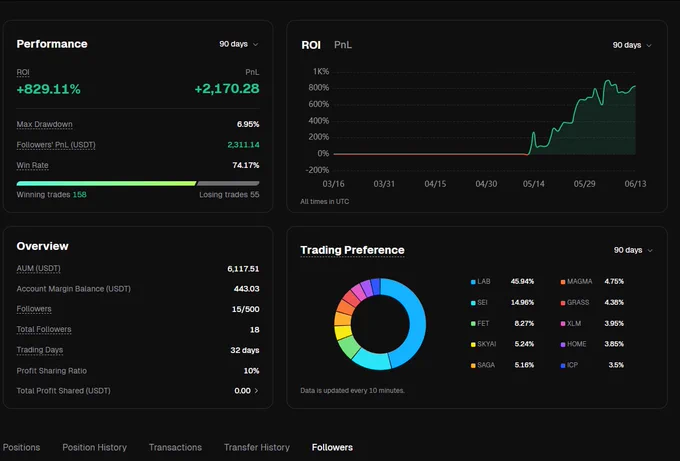Click the MAGMA legend swatch
680x461 pixels.
point(563,282)
